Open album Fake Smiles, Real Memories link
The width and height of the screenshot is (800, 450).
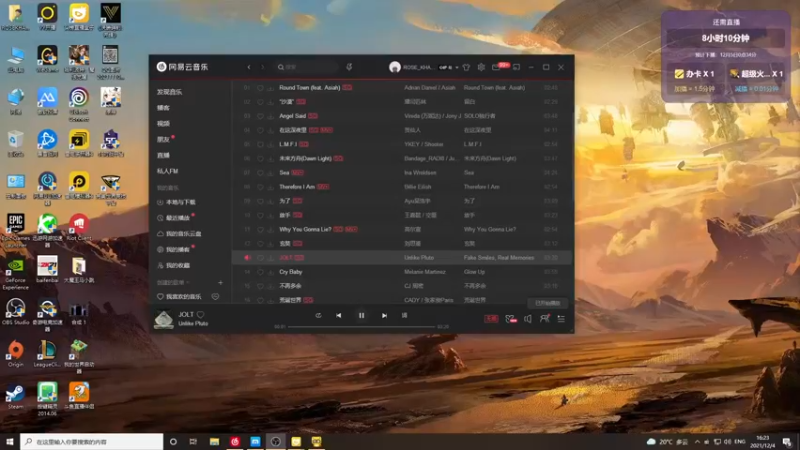pyautogui.click(x=498, y=258)
